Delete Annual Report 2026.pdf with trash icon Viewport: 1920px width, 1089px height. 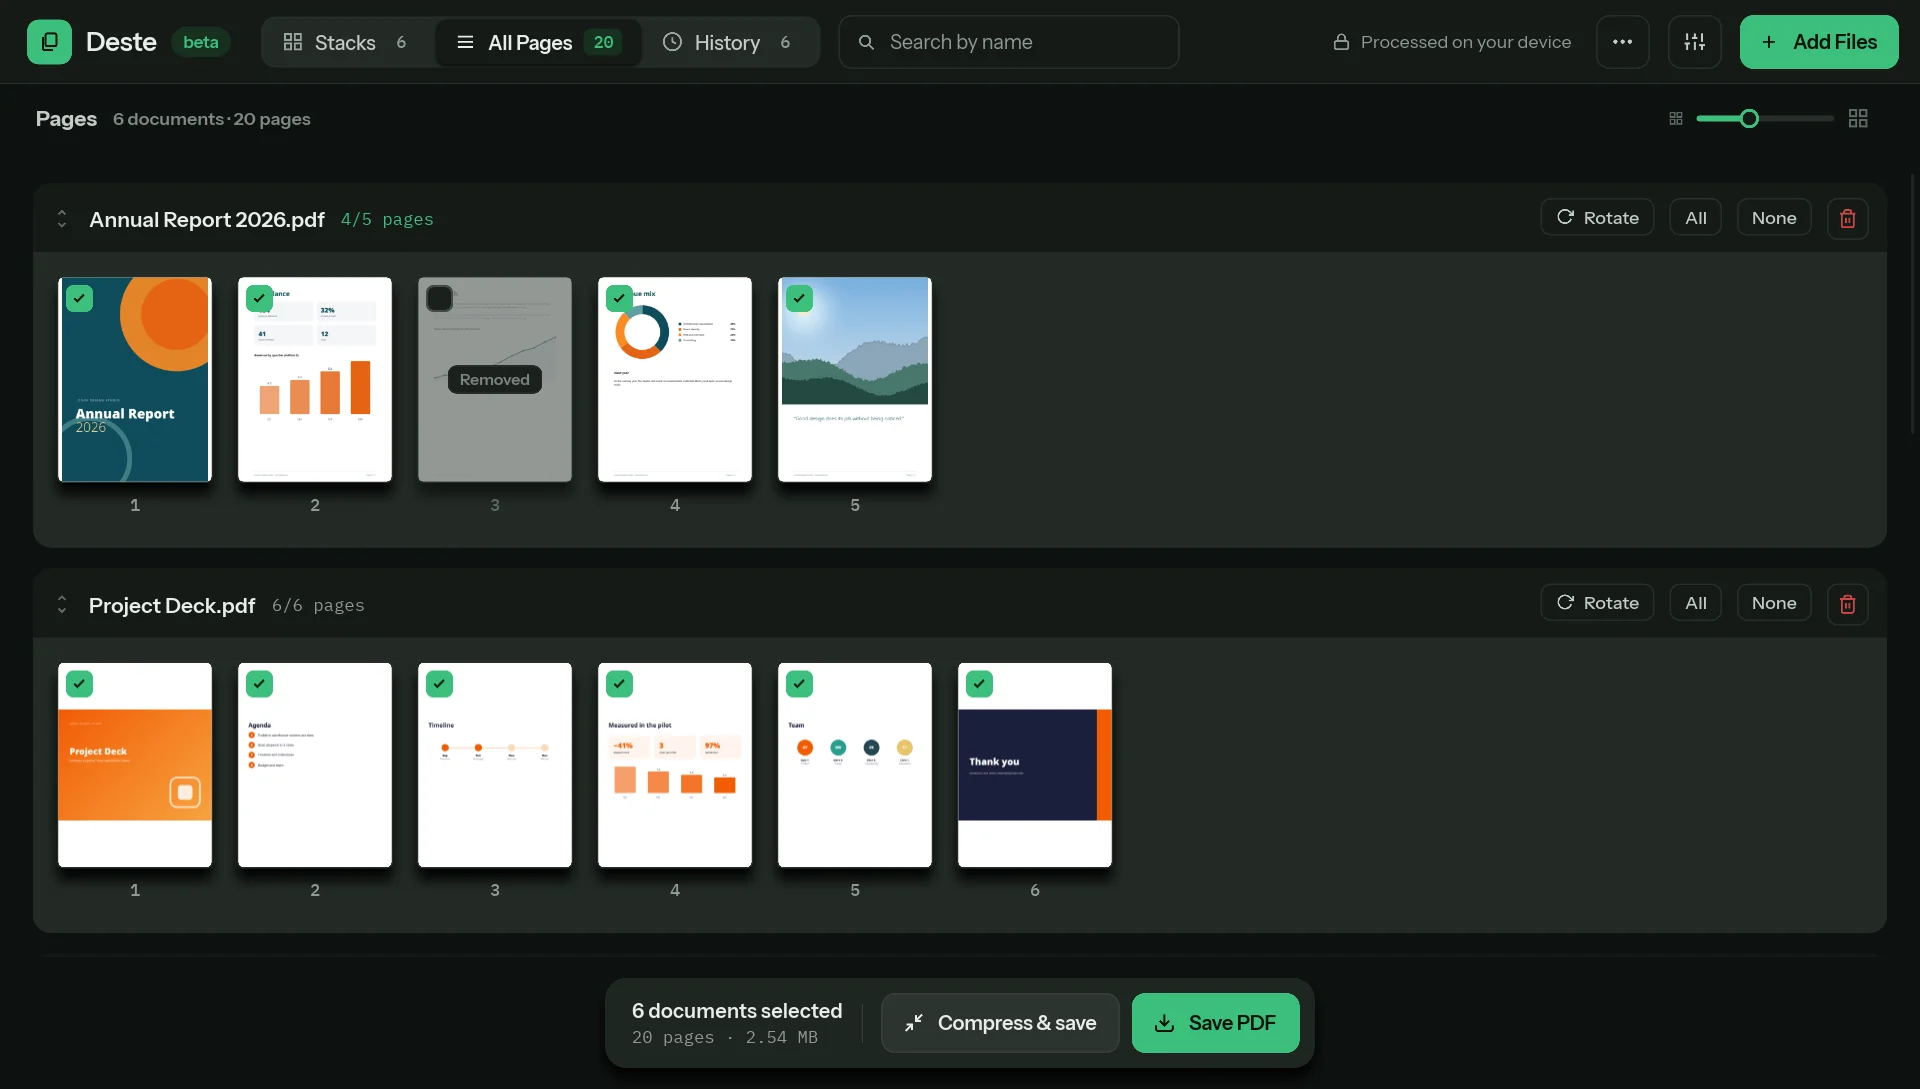coord(1847,218)
